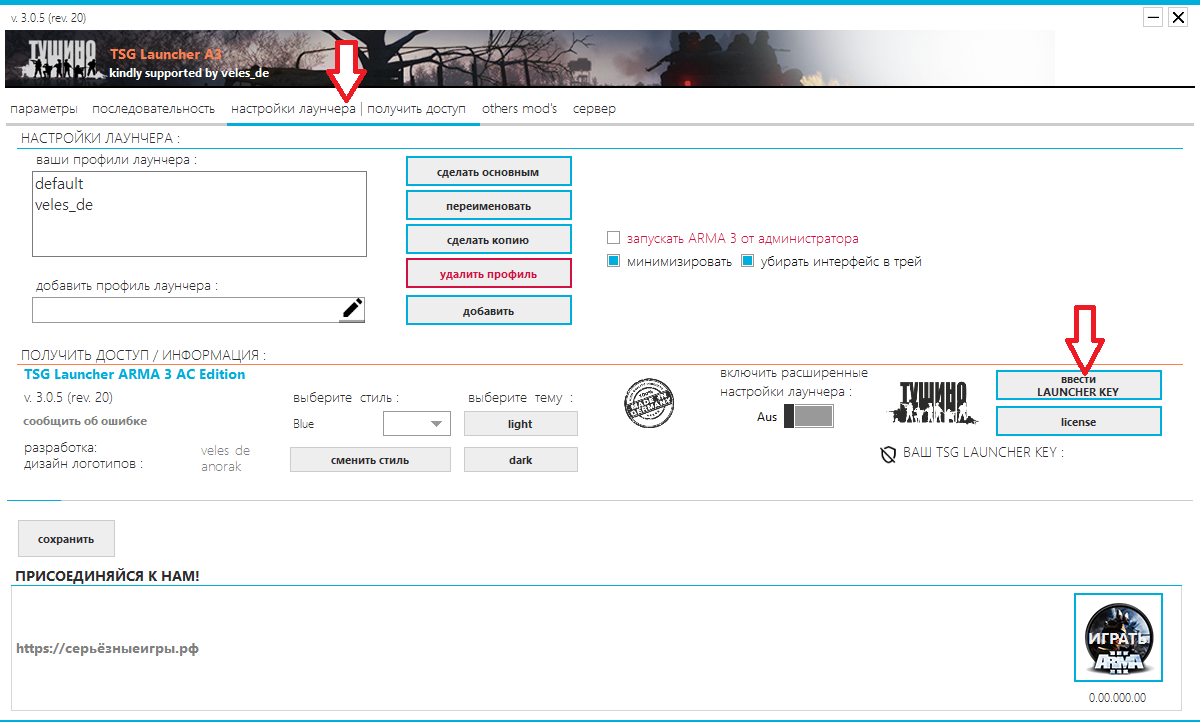The image size is (1200, 722).
Task: Click the pencil icon beside profile name field
Action: pos(352,310)
